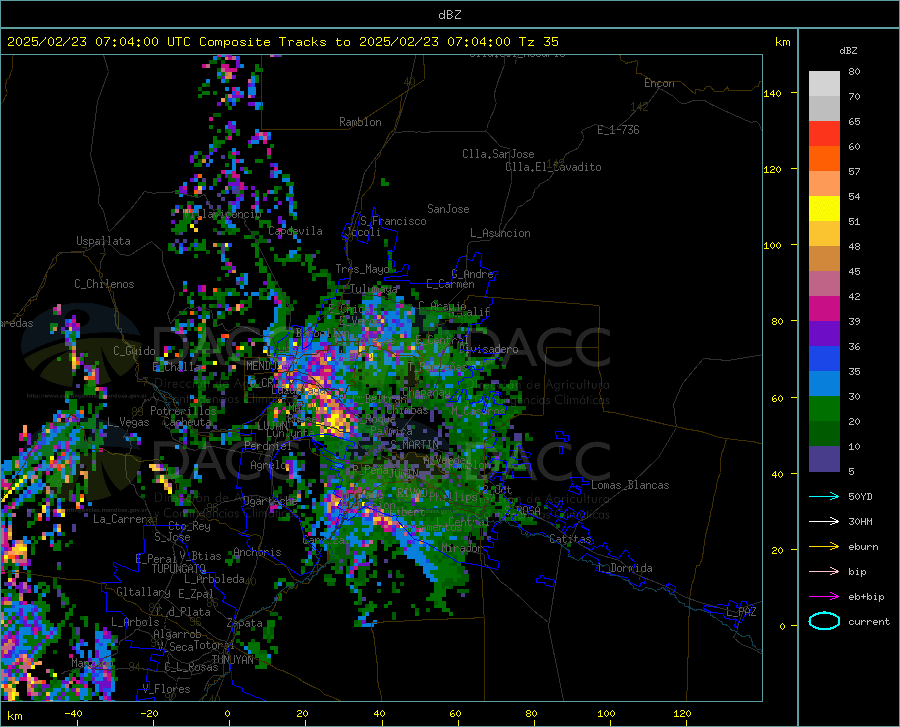Click the 'L_Asuncion' place name
Screen dimensions: 900x727
[x=500, y=233]
